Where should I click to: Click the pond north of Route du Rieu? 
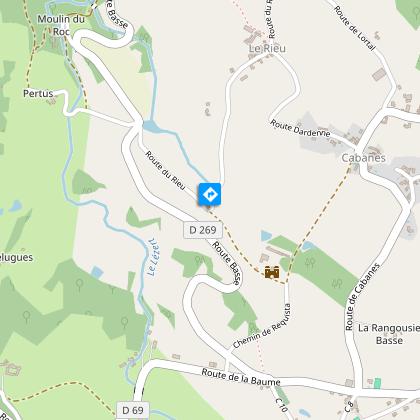pyautogui.click(x=151, y=127)
